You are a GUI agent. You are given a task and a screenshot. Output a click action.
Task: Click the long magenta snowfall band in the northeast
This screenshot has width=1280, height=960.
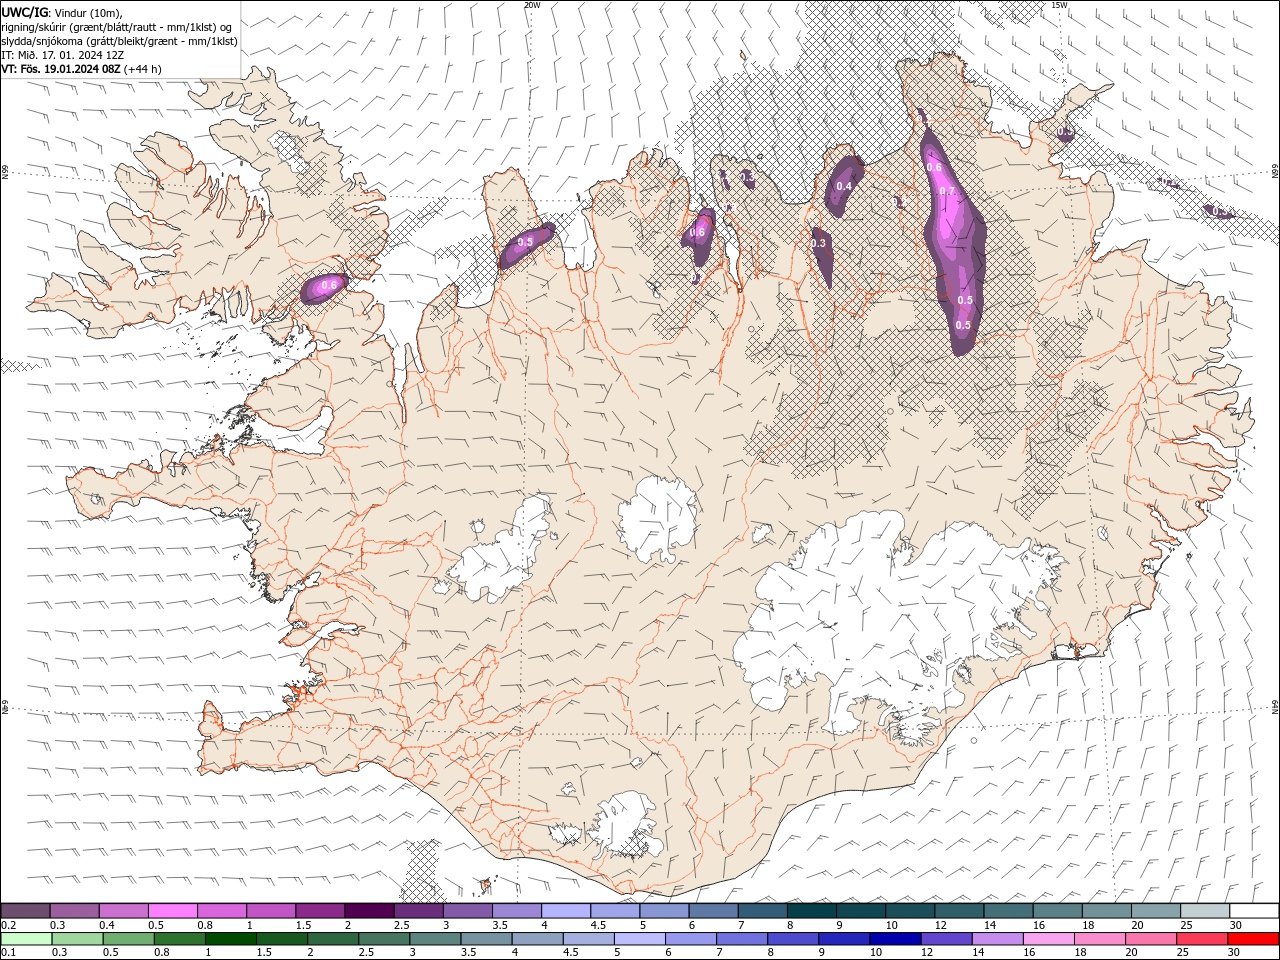pos(955,240)
